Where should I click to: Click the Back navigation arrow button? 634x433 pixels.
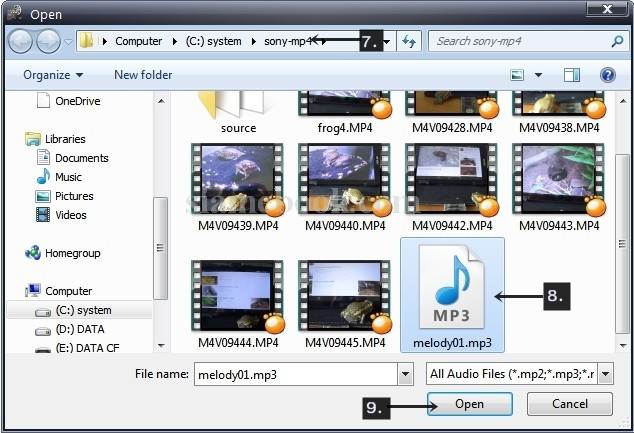pos(20,41)
